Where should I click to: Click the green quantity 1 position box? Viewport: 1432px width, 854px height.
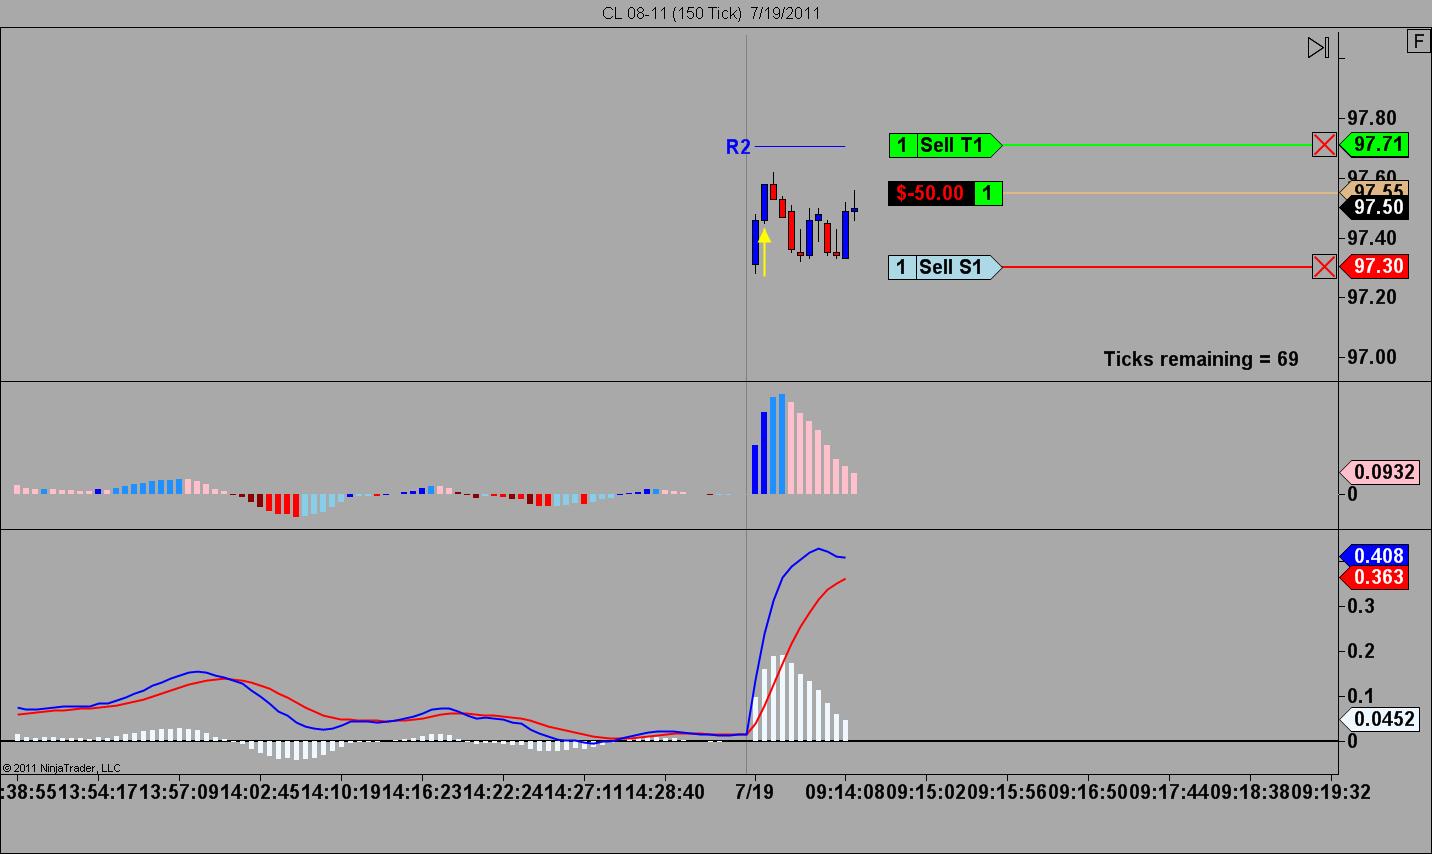[x=988, y=193]
